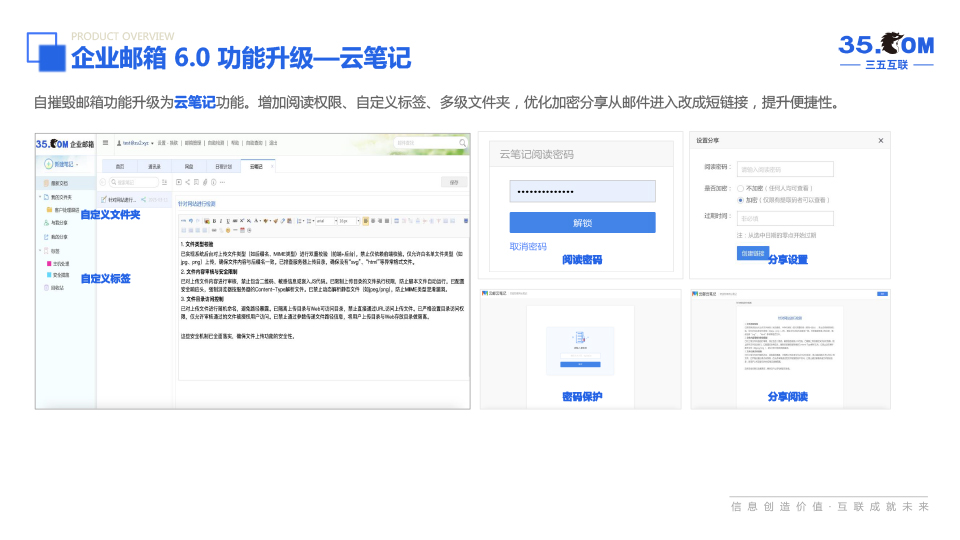
Task: Click the blue 解锁 button
Action: point(582,222)
